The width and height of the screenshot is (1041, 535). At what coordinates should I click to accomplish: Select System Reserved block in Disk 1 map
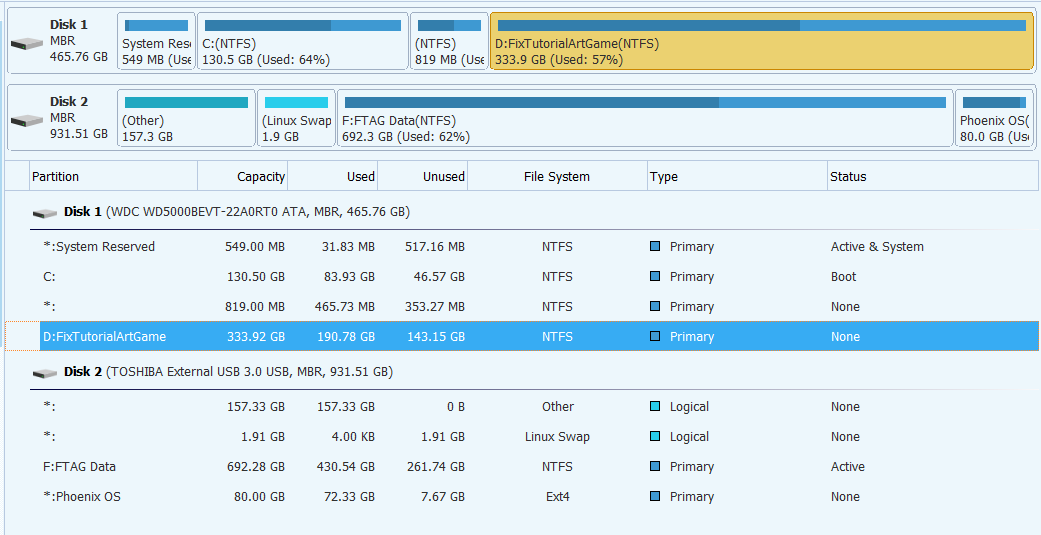tap(157, 41)
